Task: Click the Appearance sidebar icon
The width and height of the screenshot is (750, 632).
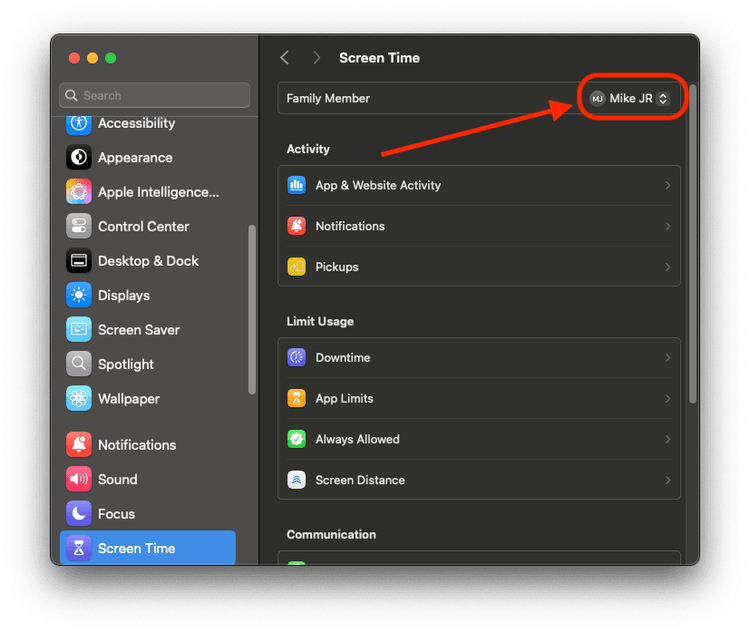Action: click(79, 157)
